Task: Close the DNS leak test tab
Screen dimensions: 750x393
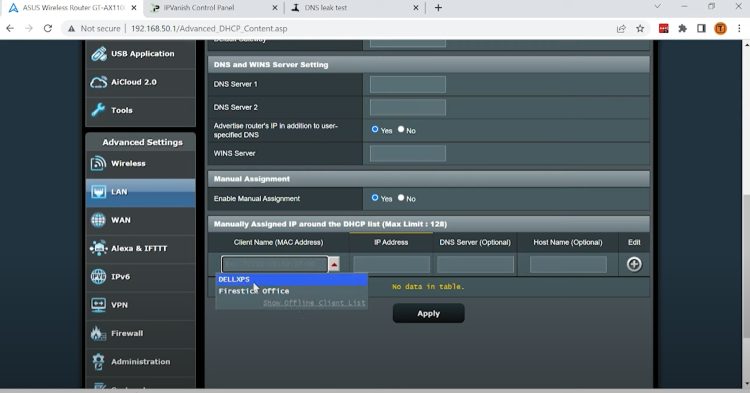Action: [x=416, y=8]
